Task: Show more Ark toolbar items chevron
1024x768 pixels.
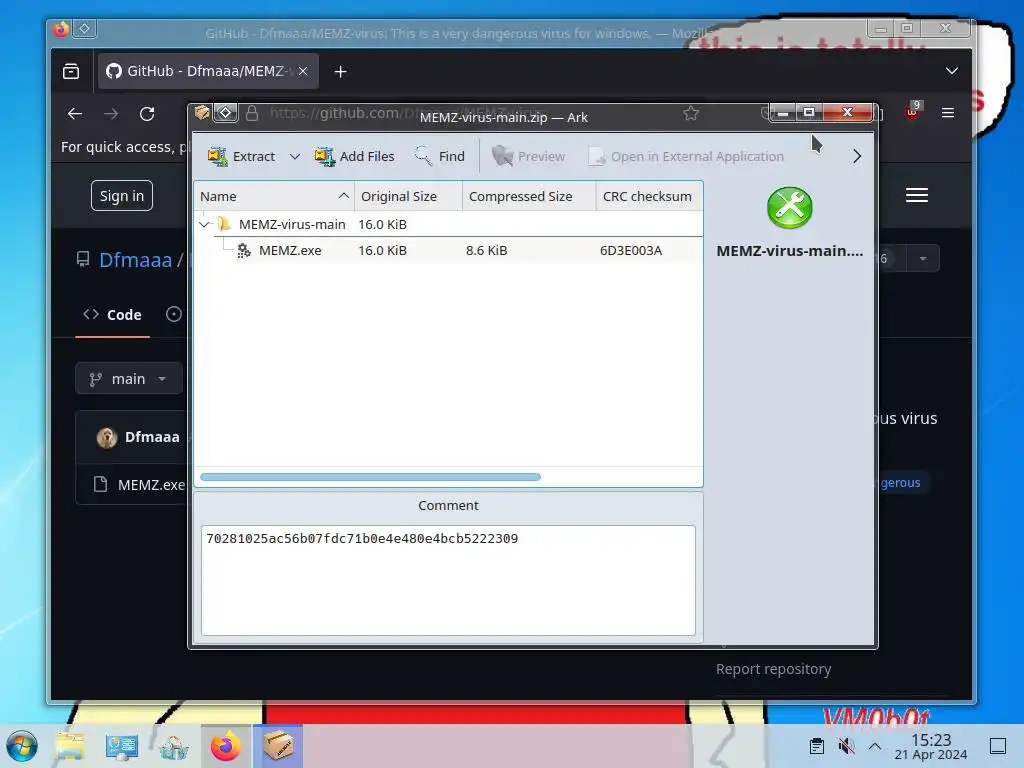Action: point(857,156)
